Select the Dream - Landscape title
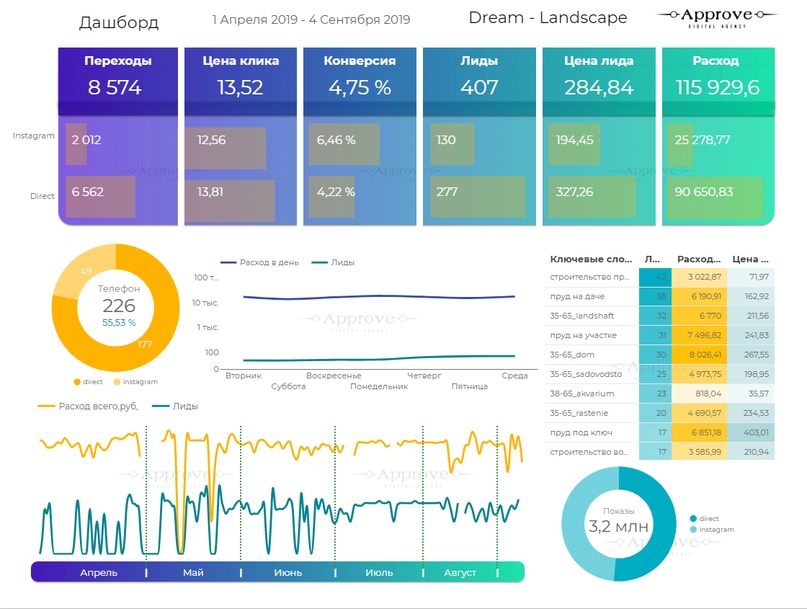This screenshot has width=807, height=609. pyautogui.click(x=548, y=18)
